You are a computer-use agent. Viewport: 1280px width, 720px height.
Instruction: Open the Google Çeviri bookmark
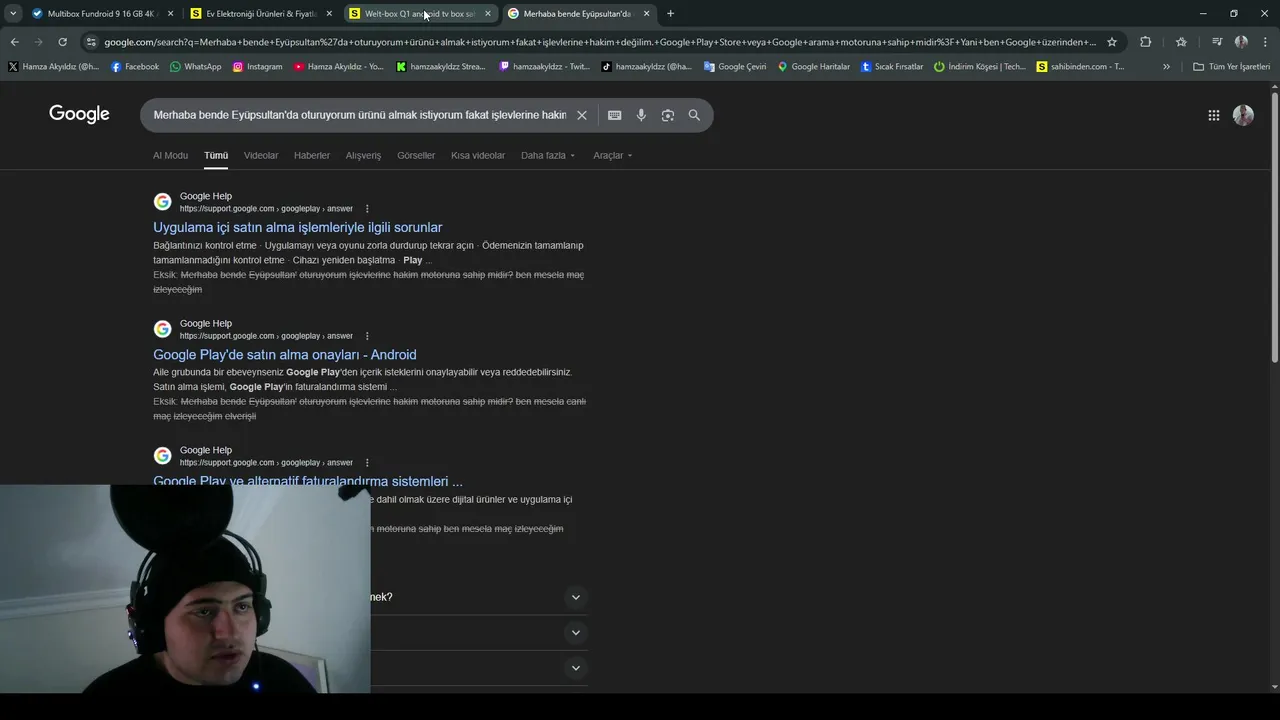(735, 67)
